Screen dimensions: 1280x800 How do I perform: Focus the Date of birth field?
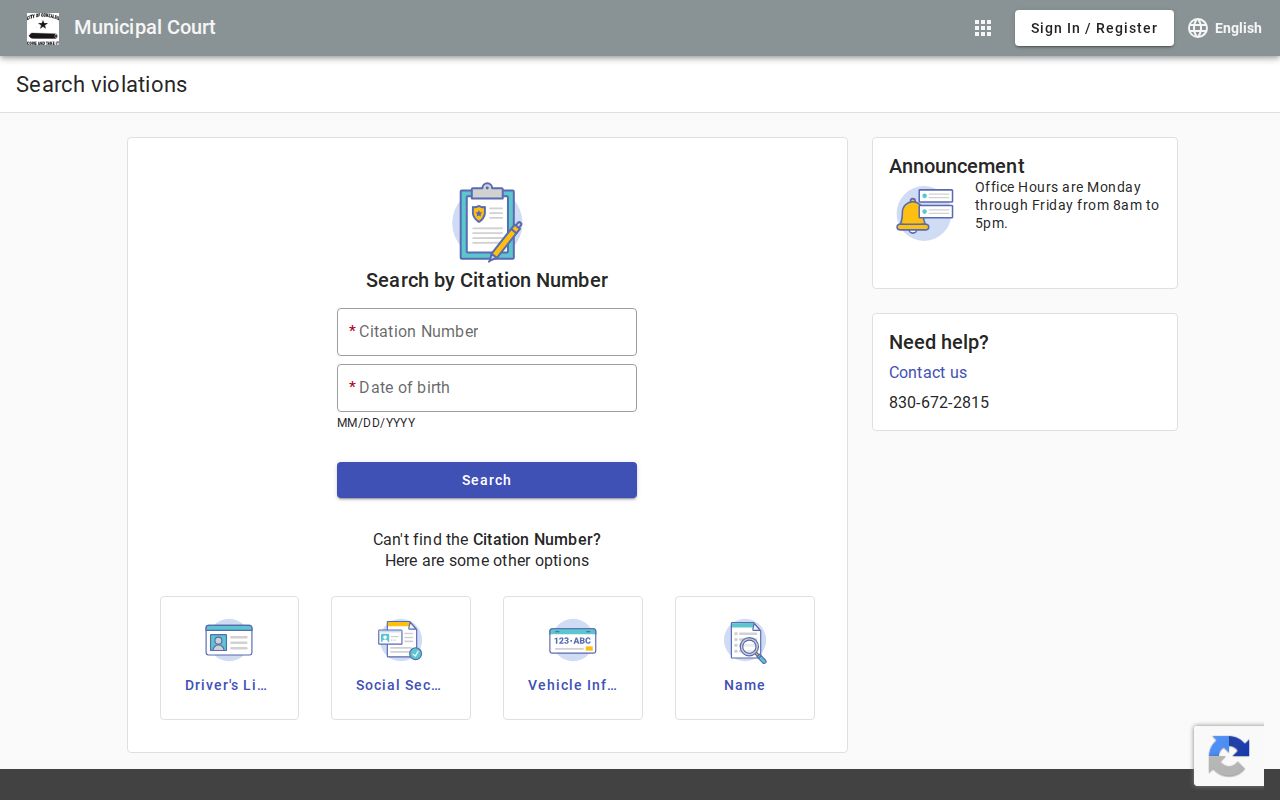487,388
